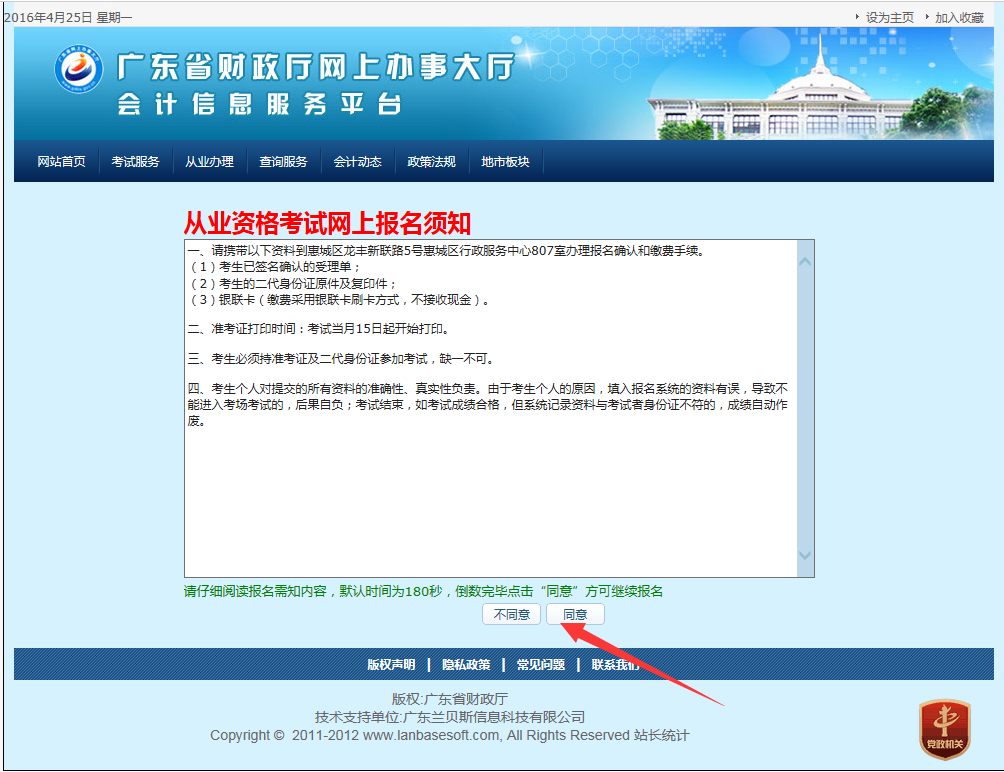Click 联系我们 footer link
Screen dimensions: 1004x772
click(615, 665)
